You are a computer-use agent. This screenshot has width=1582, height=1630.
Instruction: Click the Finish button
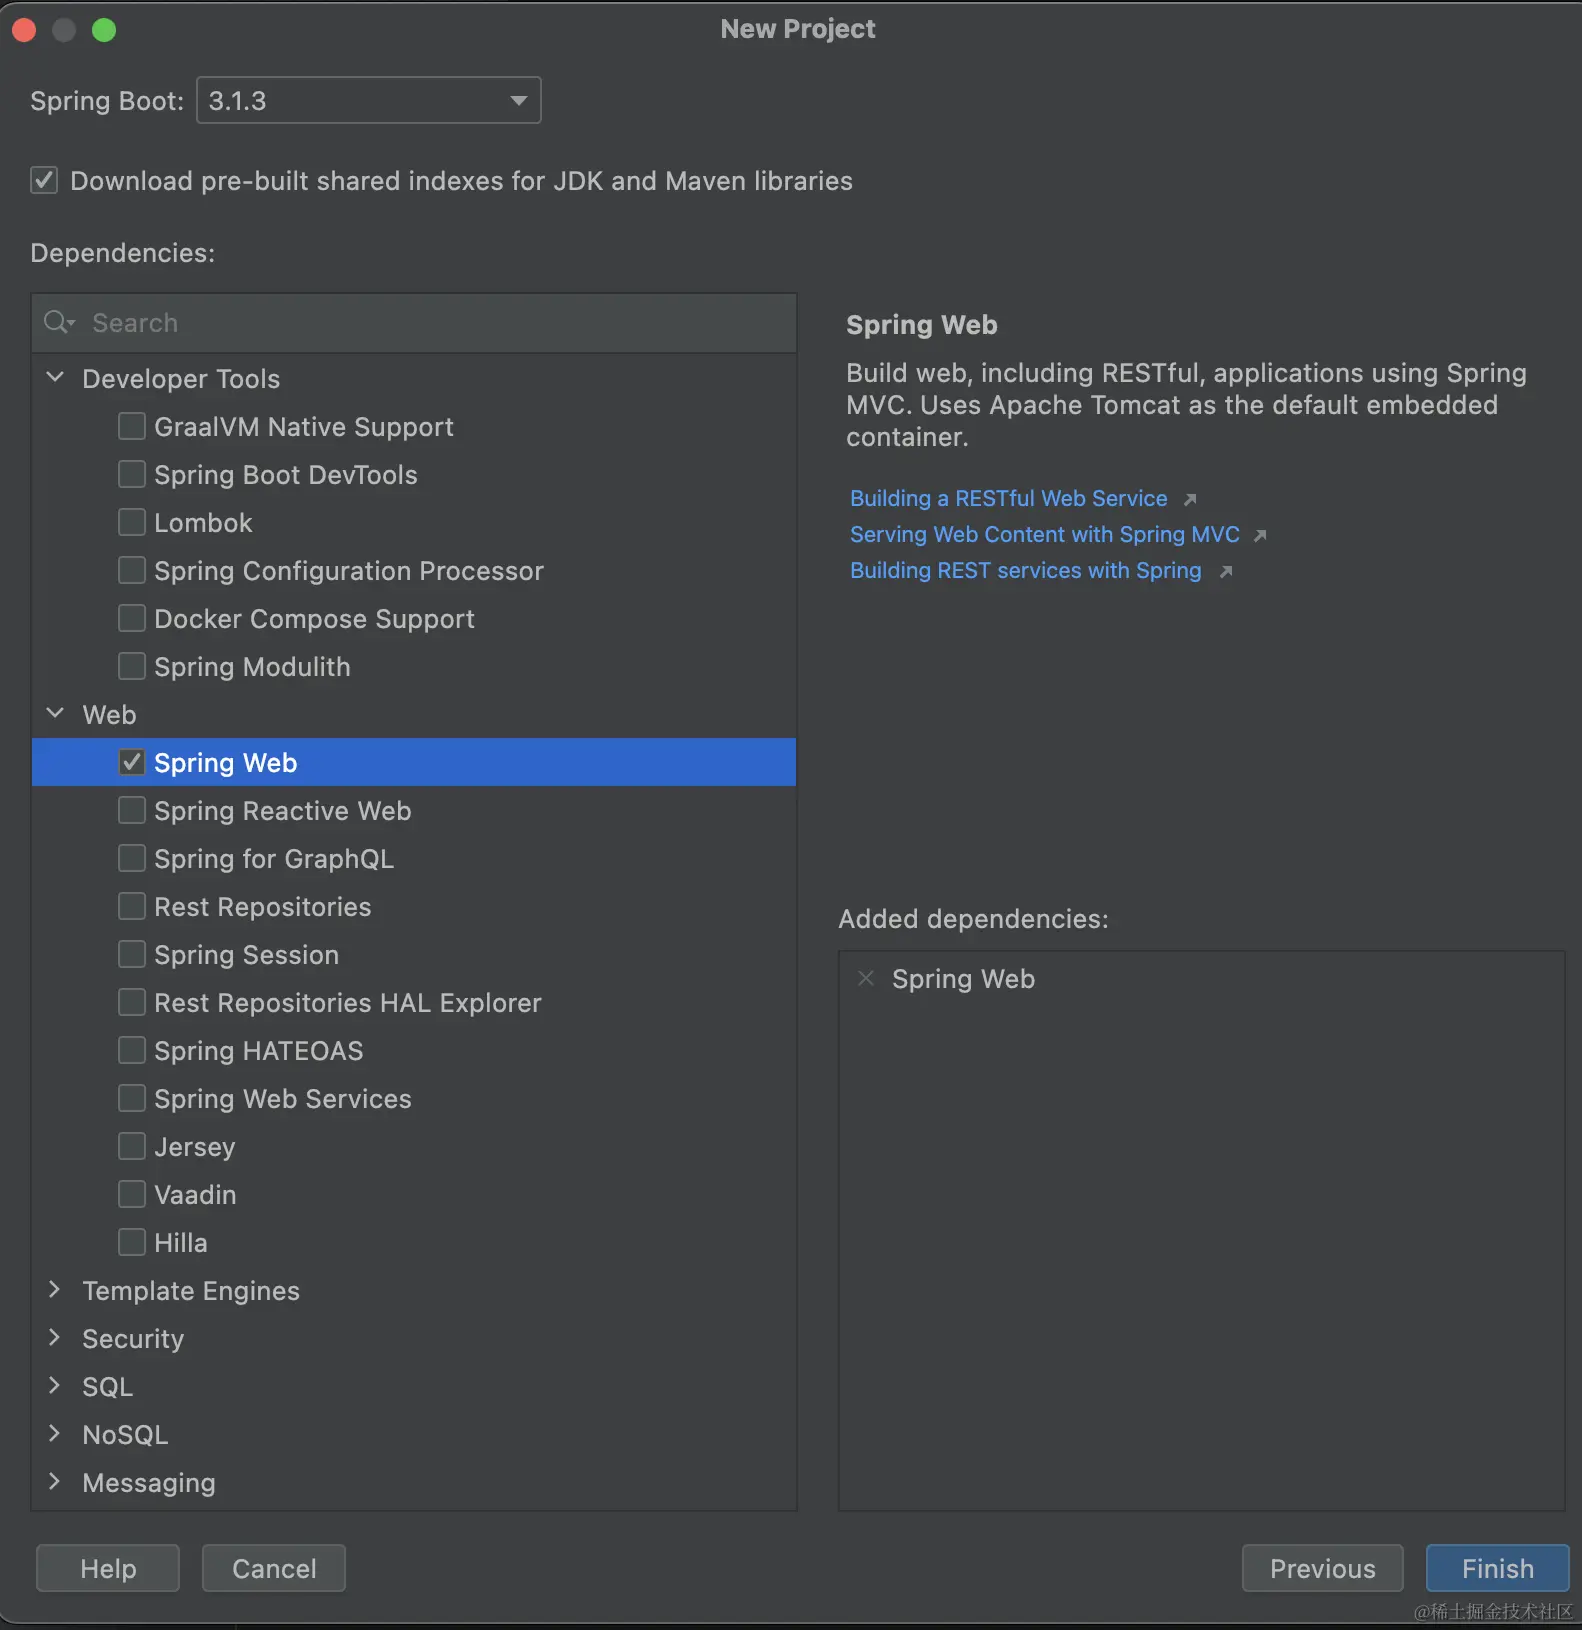tap(1497, 1568)
